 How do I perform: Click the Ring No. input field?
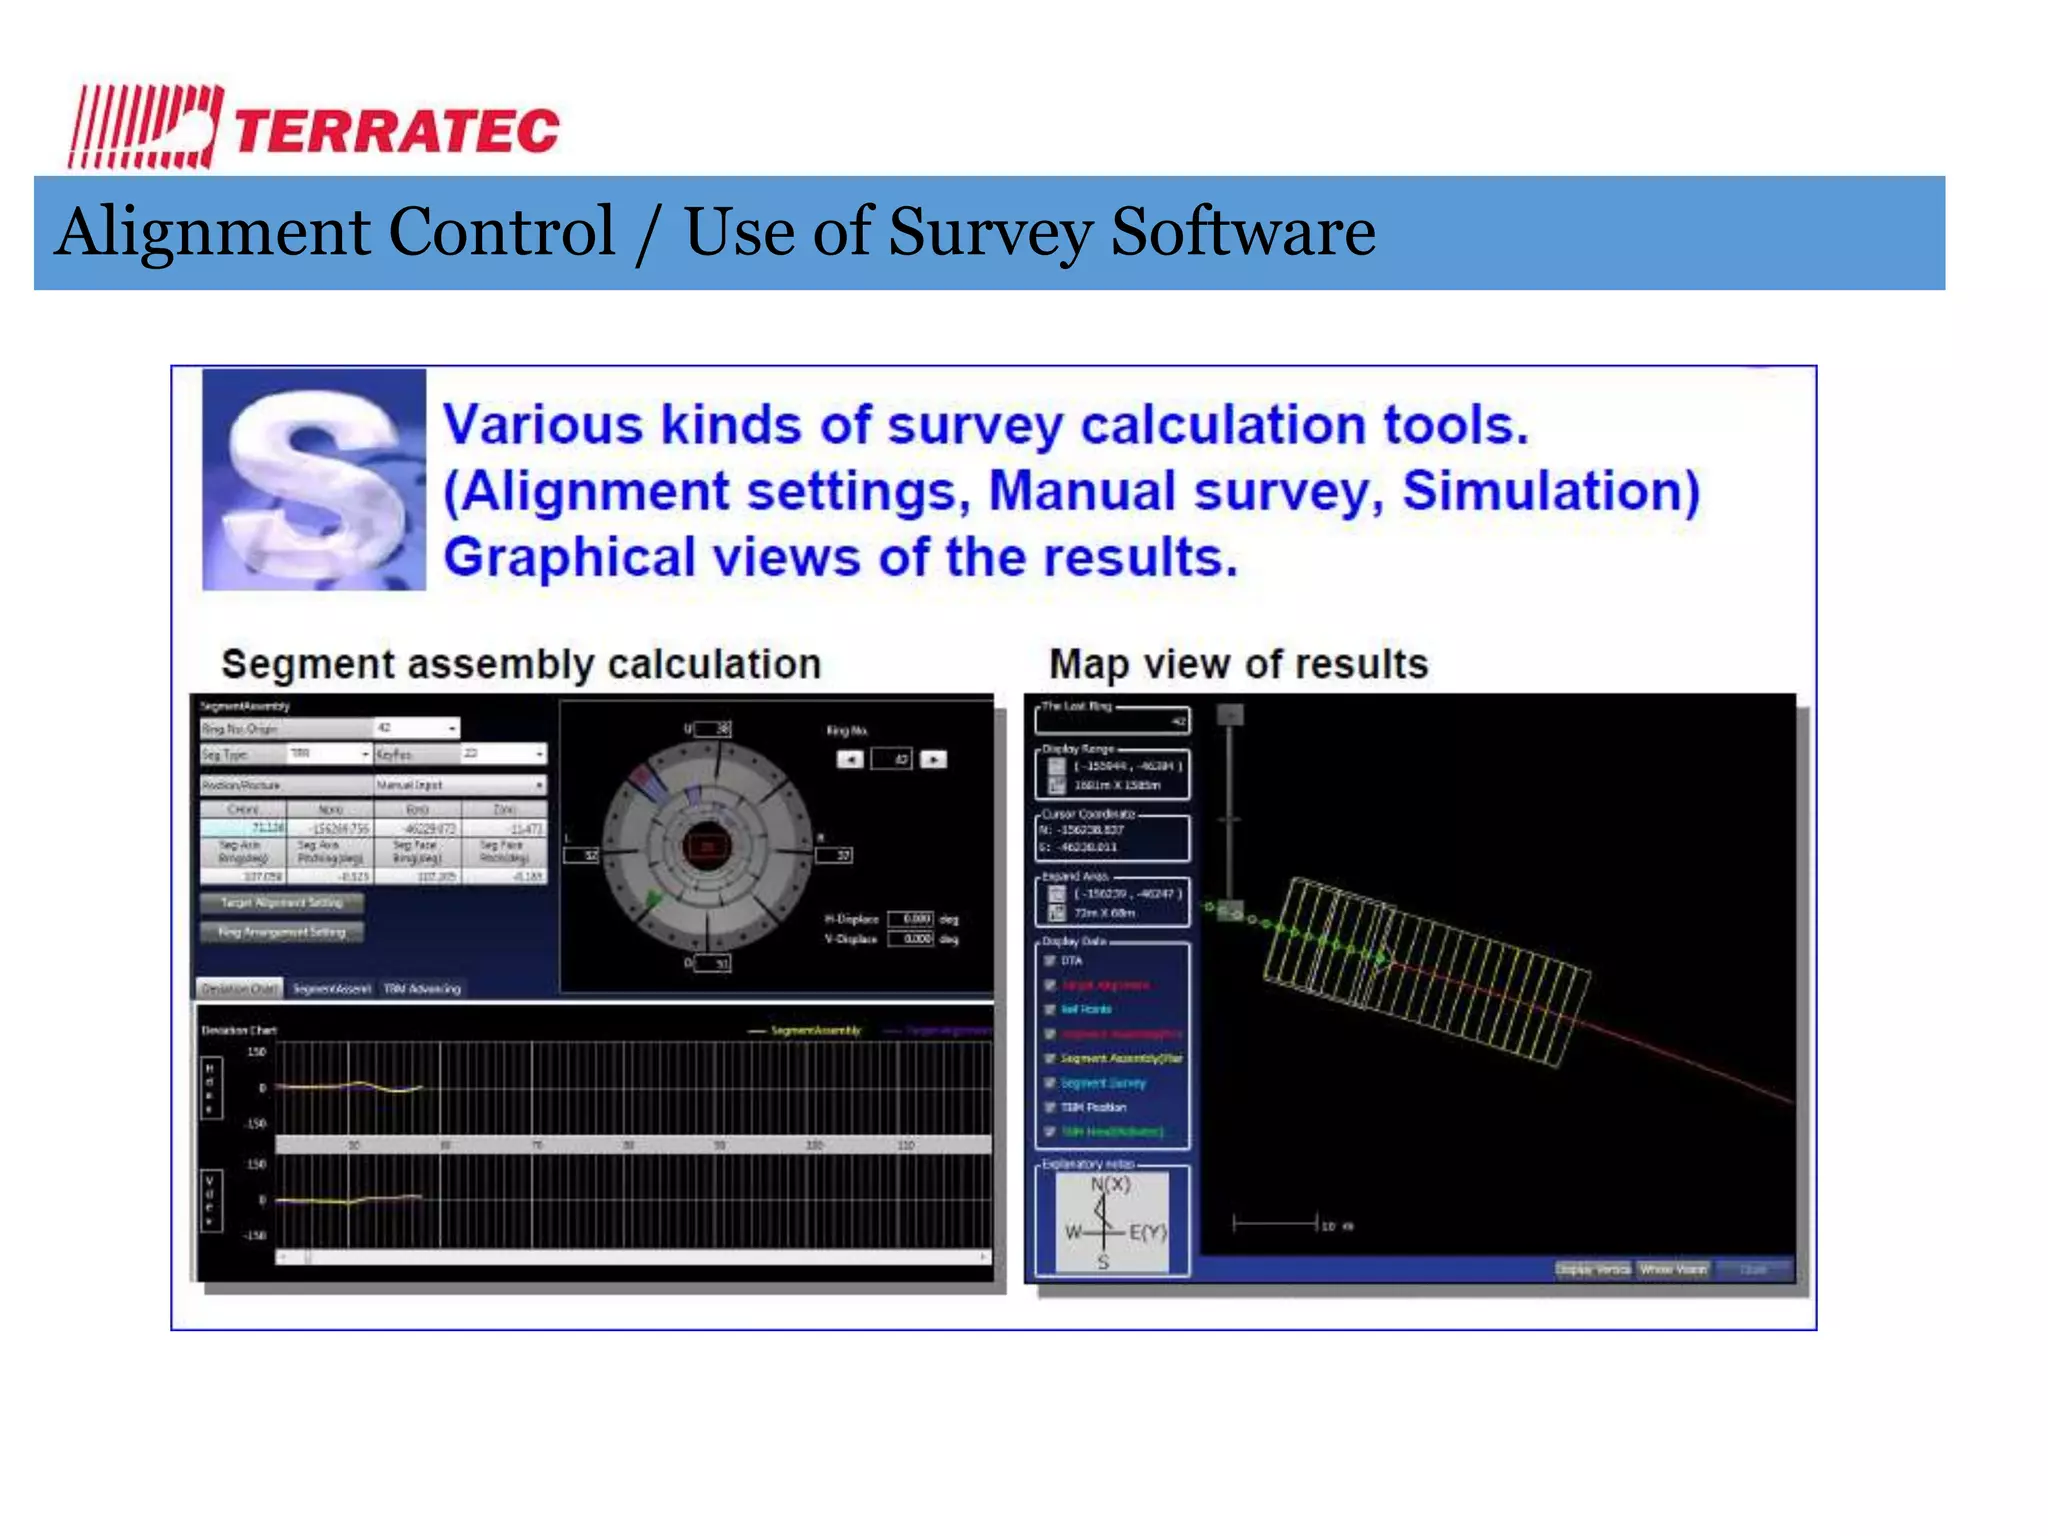892,760
